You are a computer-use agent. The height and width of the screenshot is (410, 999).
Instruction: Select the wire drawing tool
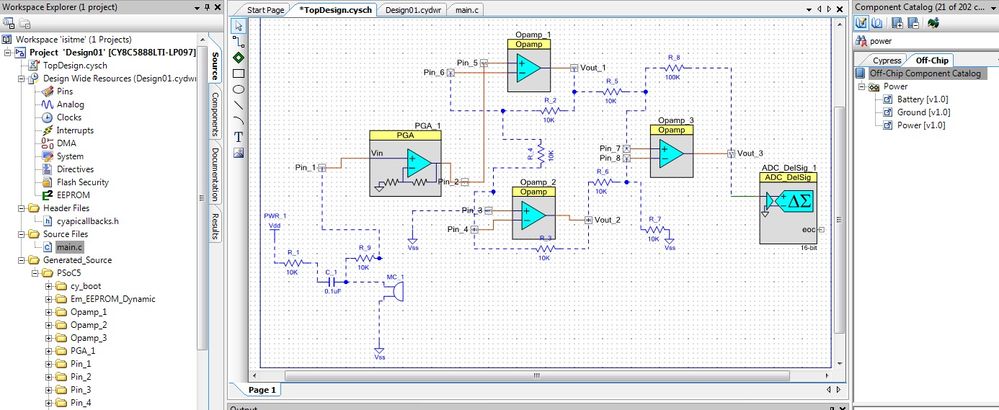[x=239, y=42]
